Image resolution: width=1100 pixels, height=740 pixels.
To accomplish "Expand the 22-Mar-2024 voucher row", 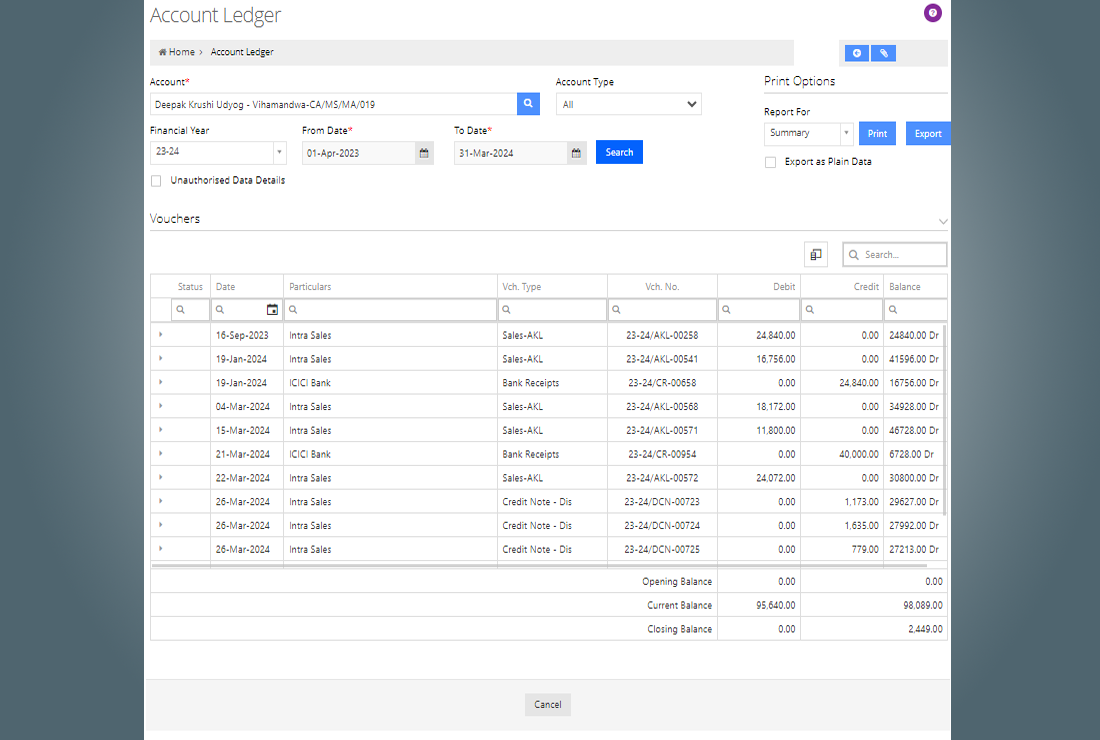I will tap(161, 478).
